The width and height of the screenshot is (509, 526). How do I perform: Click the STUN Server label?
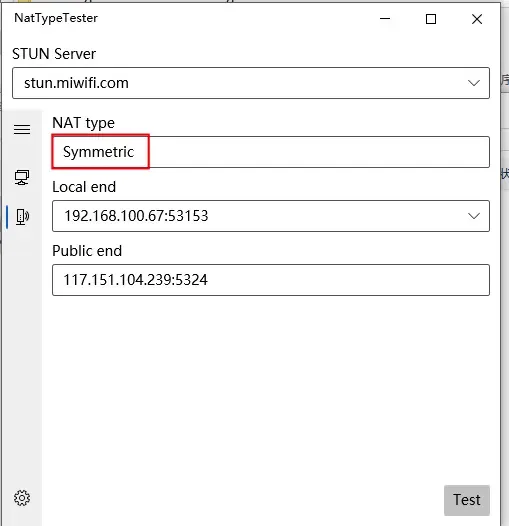pos(54,54)
